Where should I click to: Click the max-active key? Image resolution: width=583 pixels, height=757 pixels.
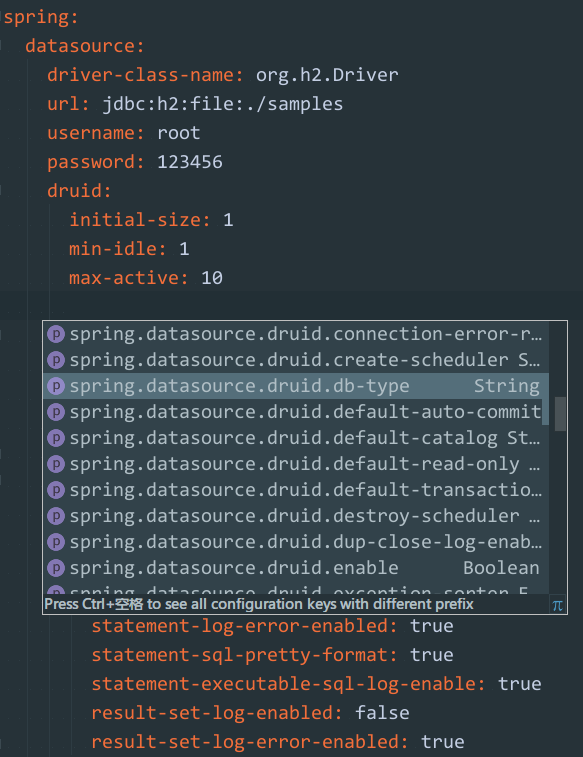click(129, 278)
